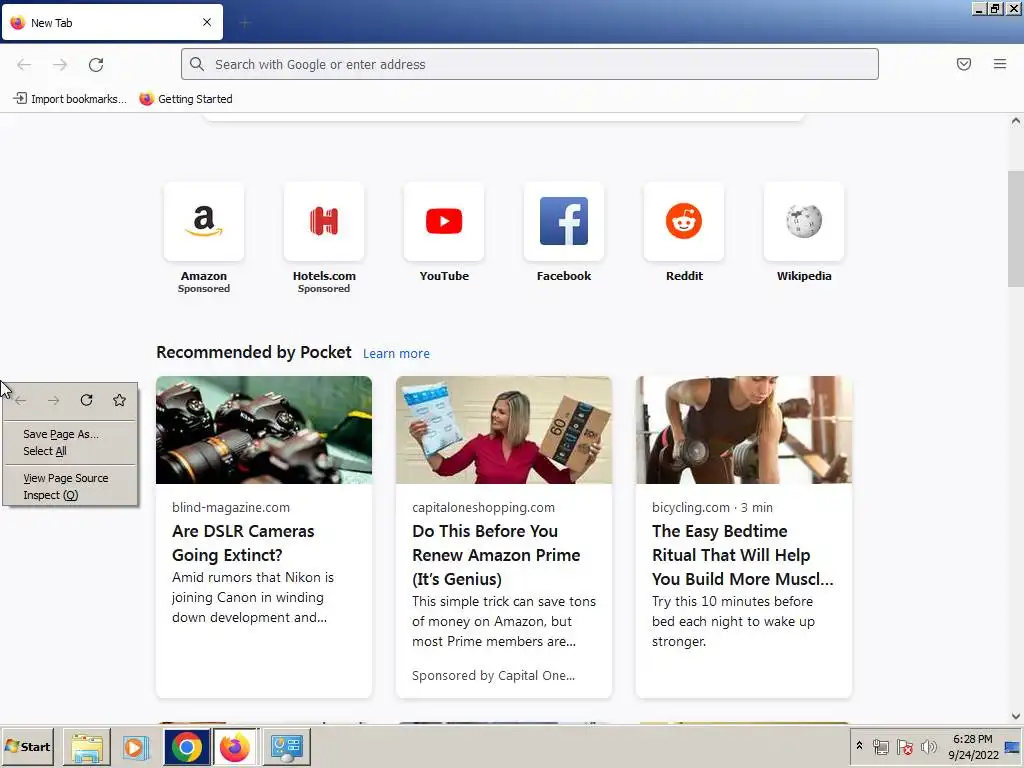Click the vertical scrollbar thumb
Screen dimensions: 1024x768
pos(1016,229)
